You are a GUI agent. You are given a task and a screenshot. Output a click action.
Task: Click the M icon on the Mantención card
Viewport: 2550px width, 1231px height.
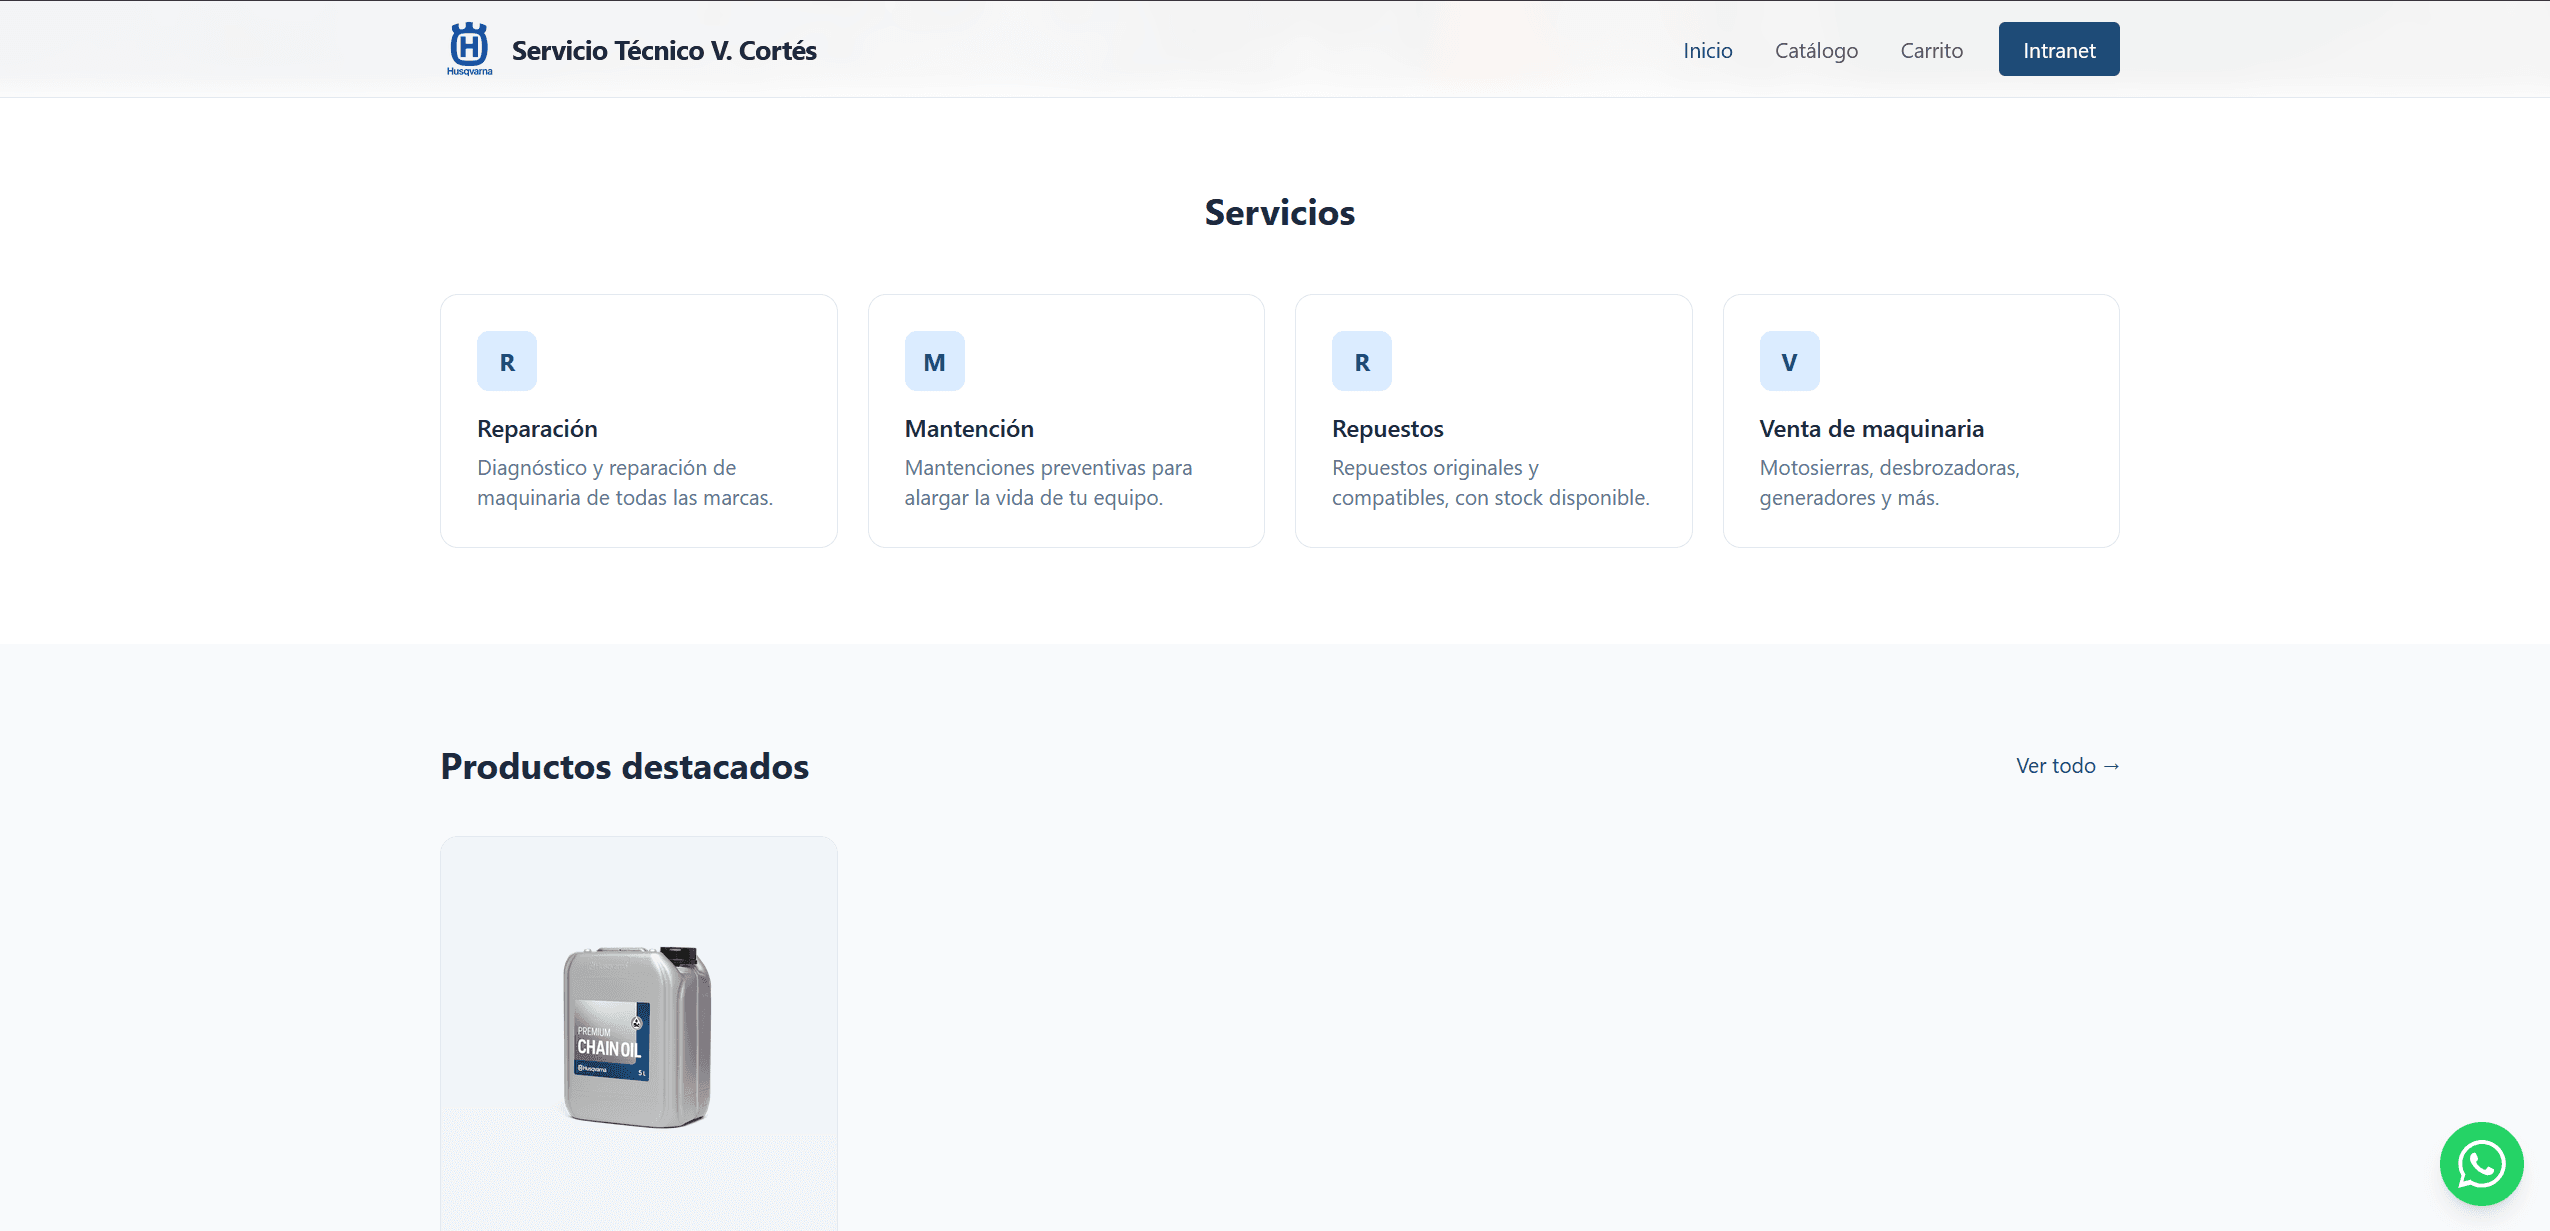click(934, 361)
